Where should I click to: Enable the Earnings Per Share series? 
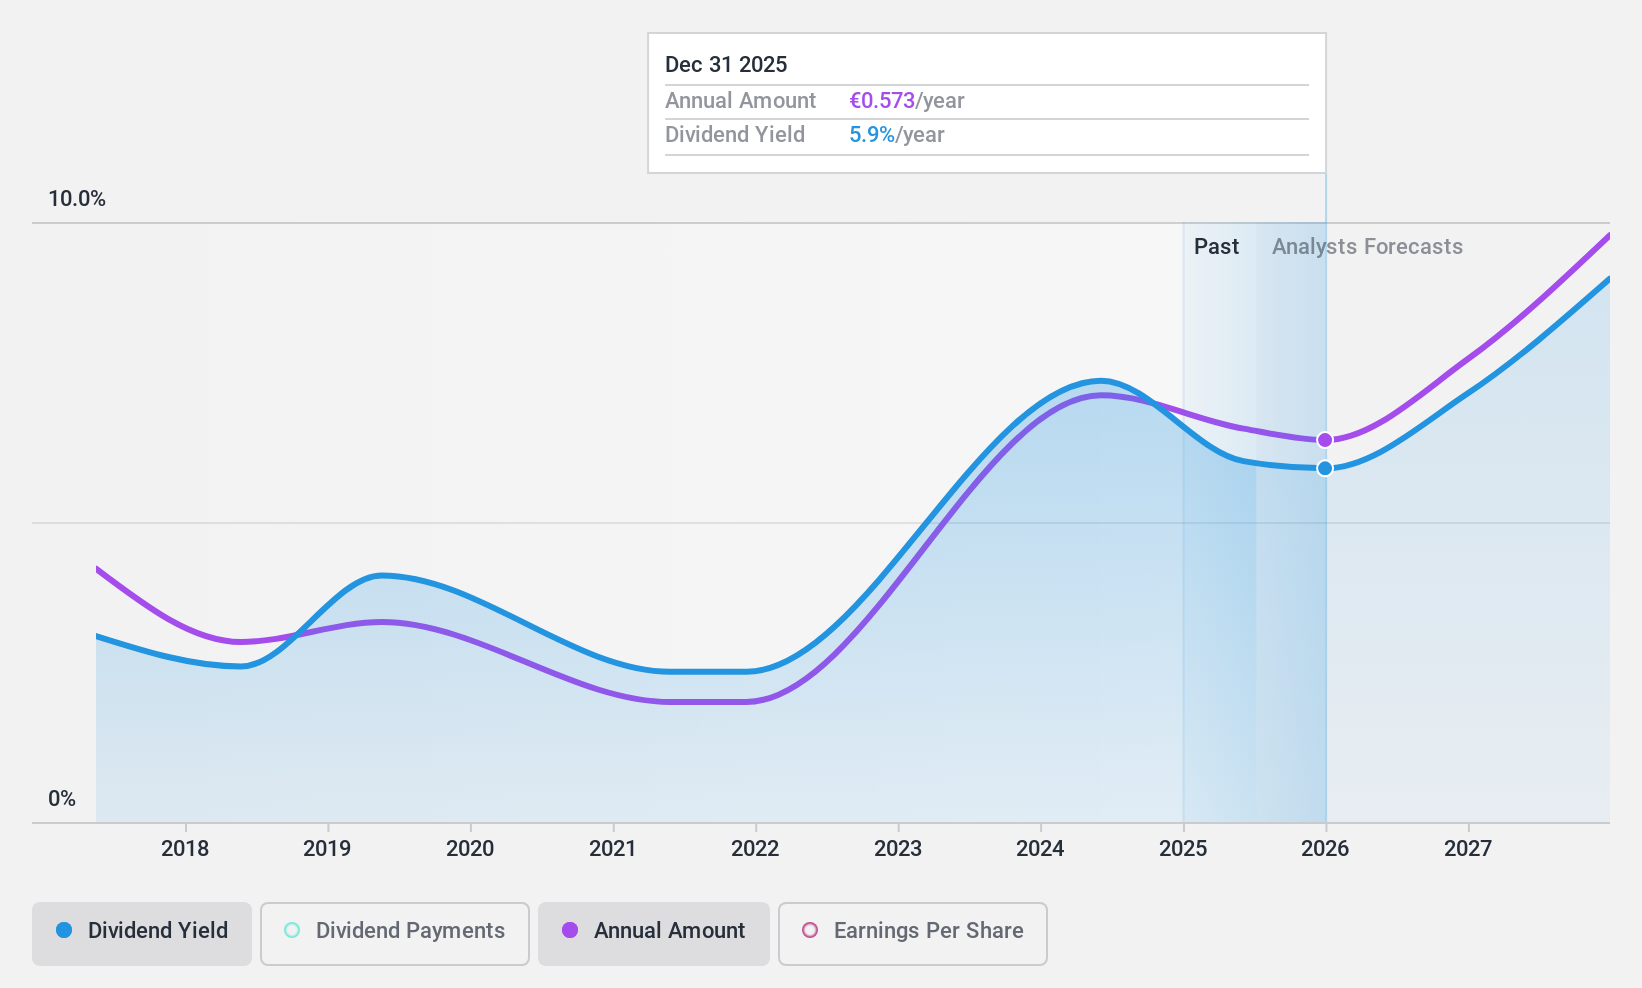click(x=913, y=934)
